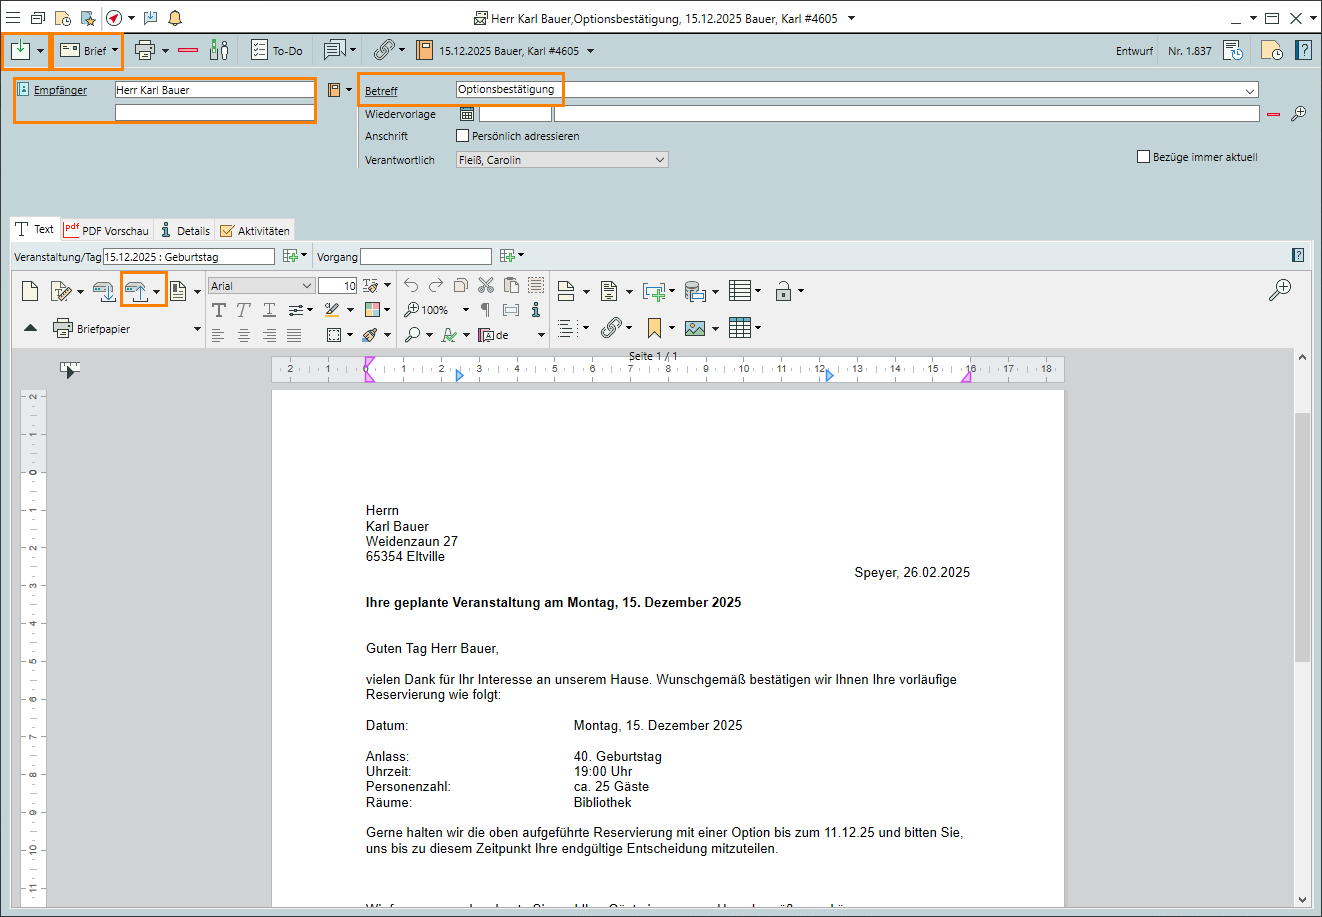Click the Empfänger link label
1322x917 pixels.
pos(60,90)
